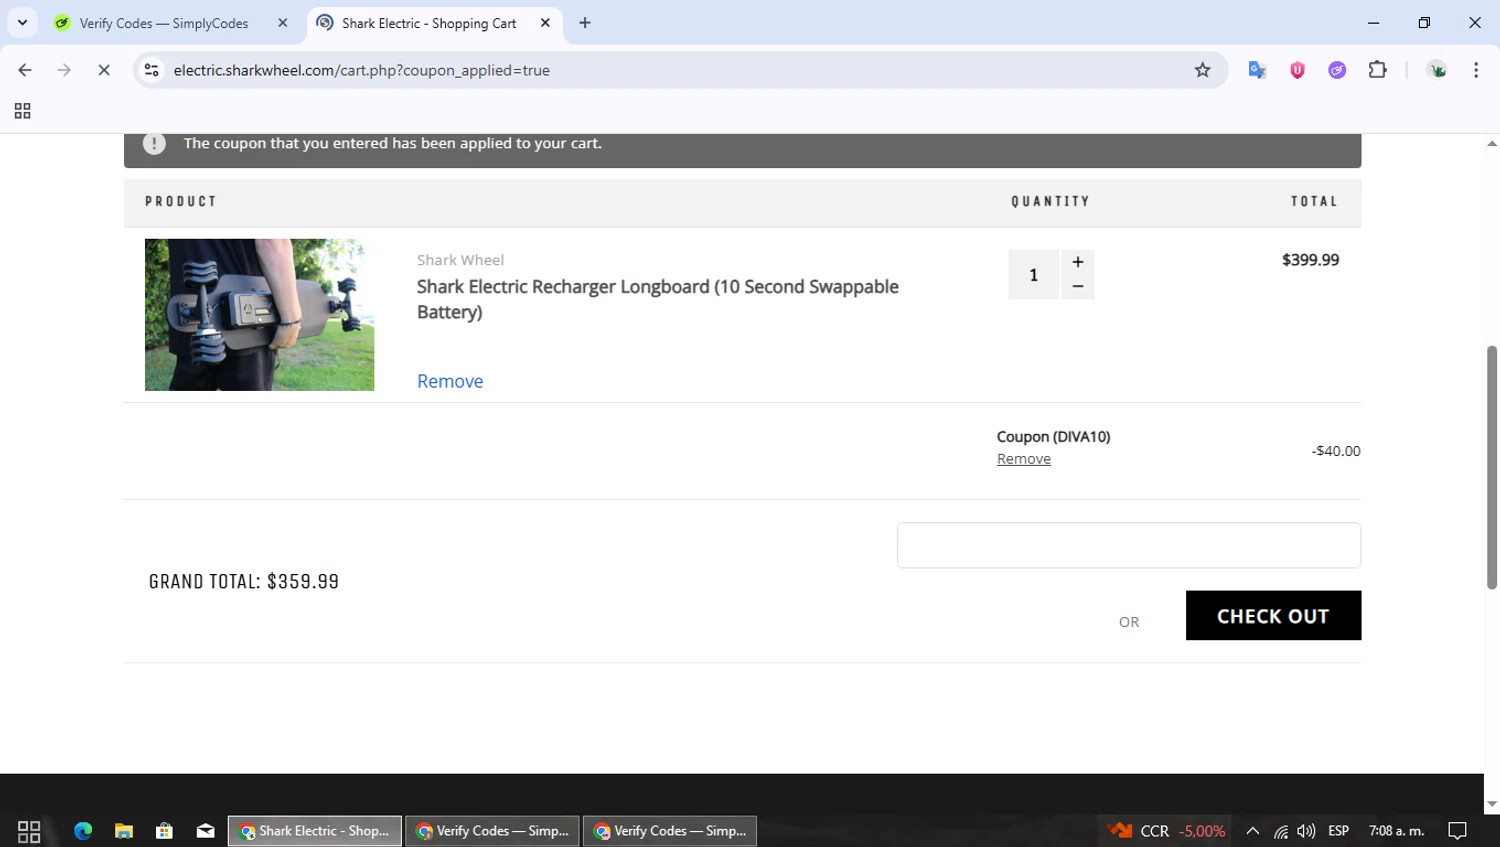Click the CHECK OUT button
Viewport: 1500px width, 847px height.
click(1273, 615)
